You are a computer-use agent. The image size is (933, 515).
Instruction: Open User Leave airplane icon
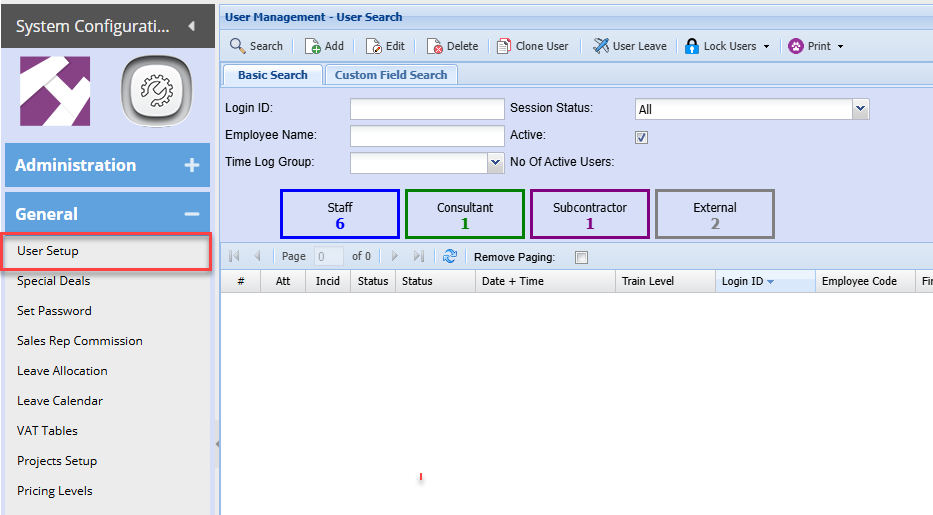[x=601, y=46]
